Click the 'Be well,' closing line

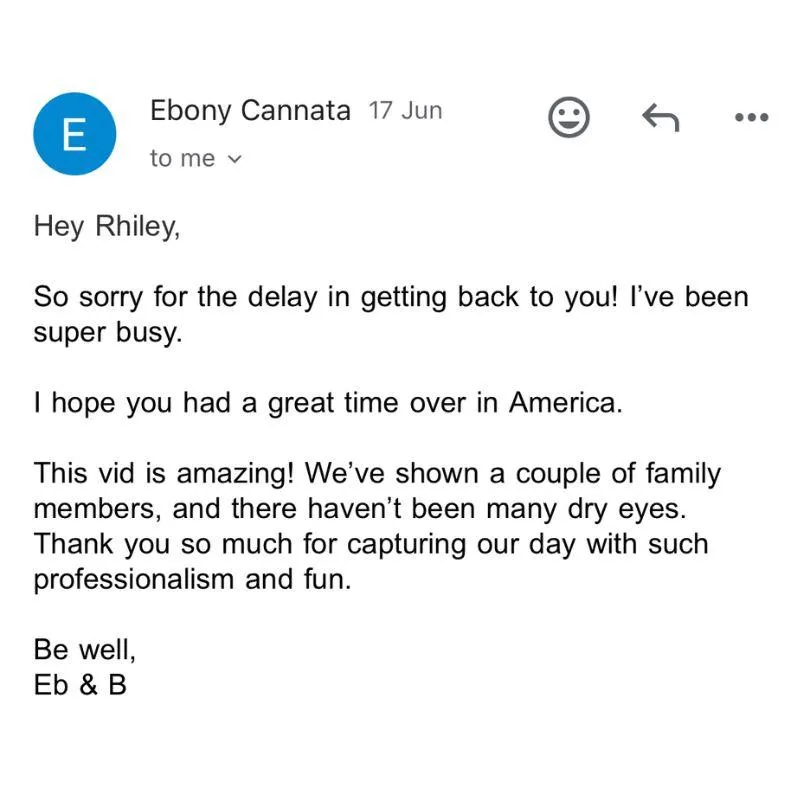pyautogui.click(x=85, y=650)
